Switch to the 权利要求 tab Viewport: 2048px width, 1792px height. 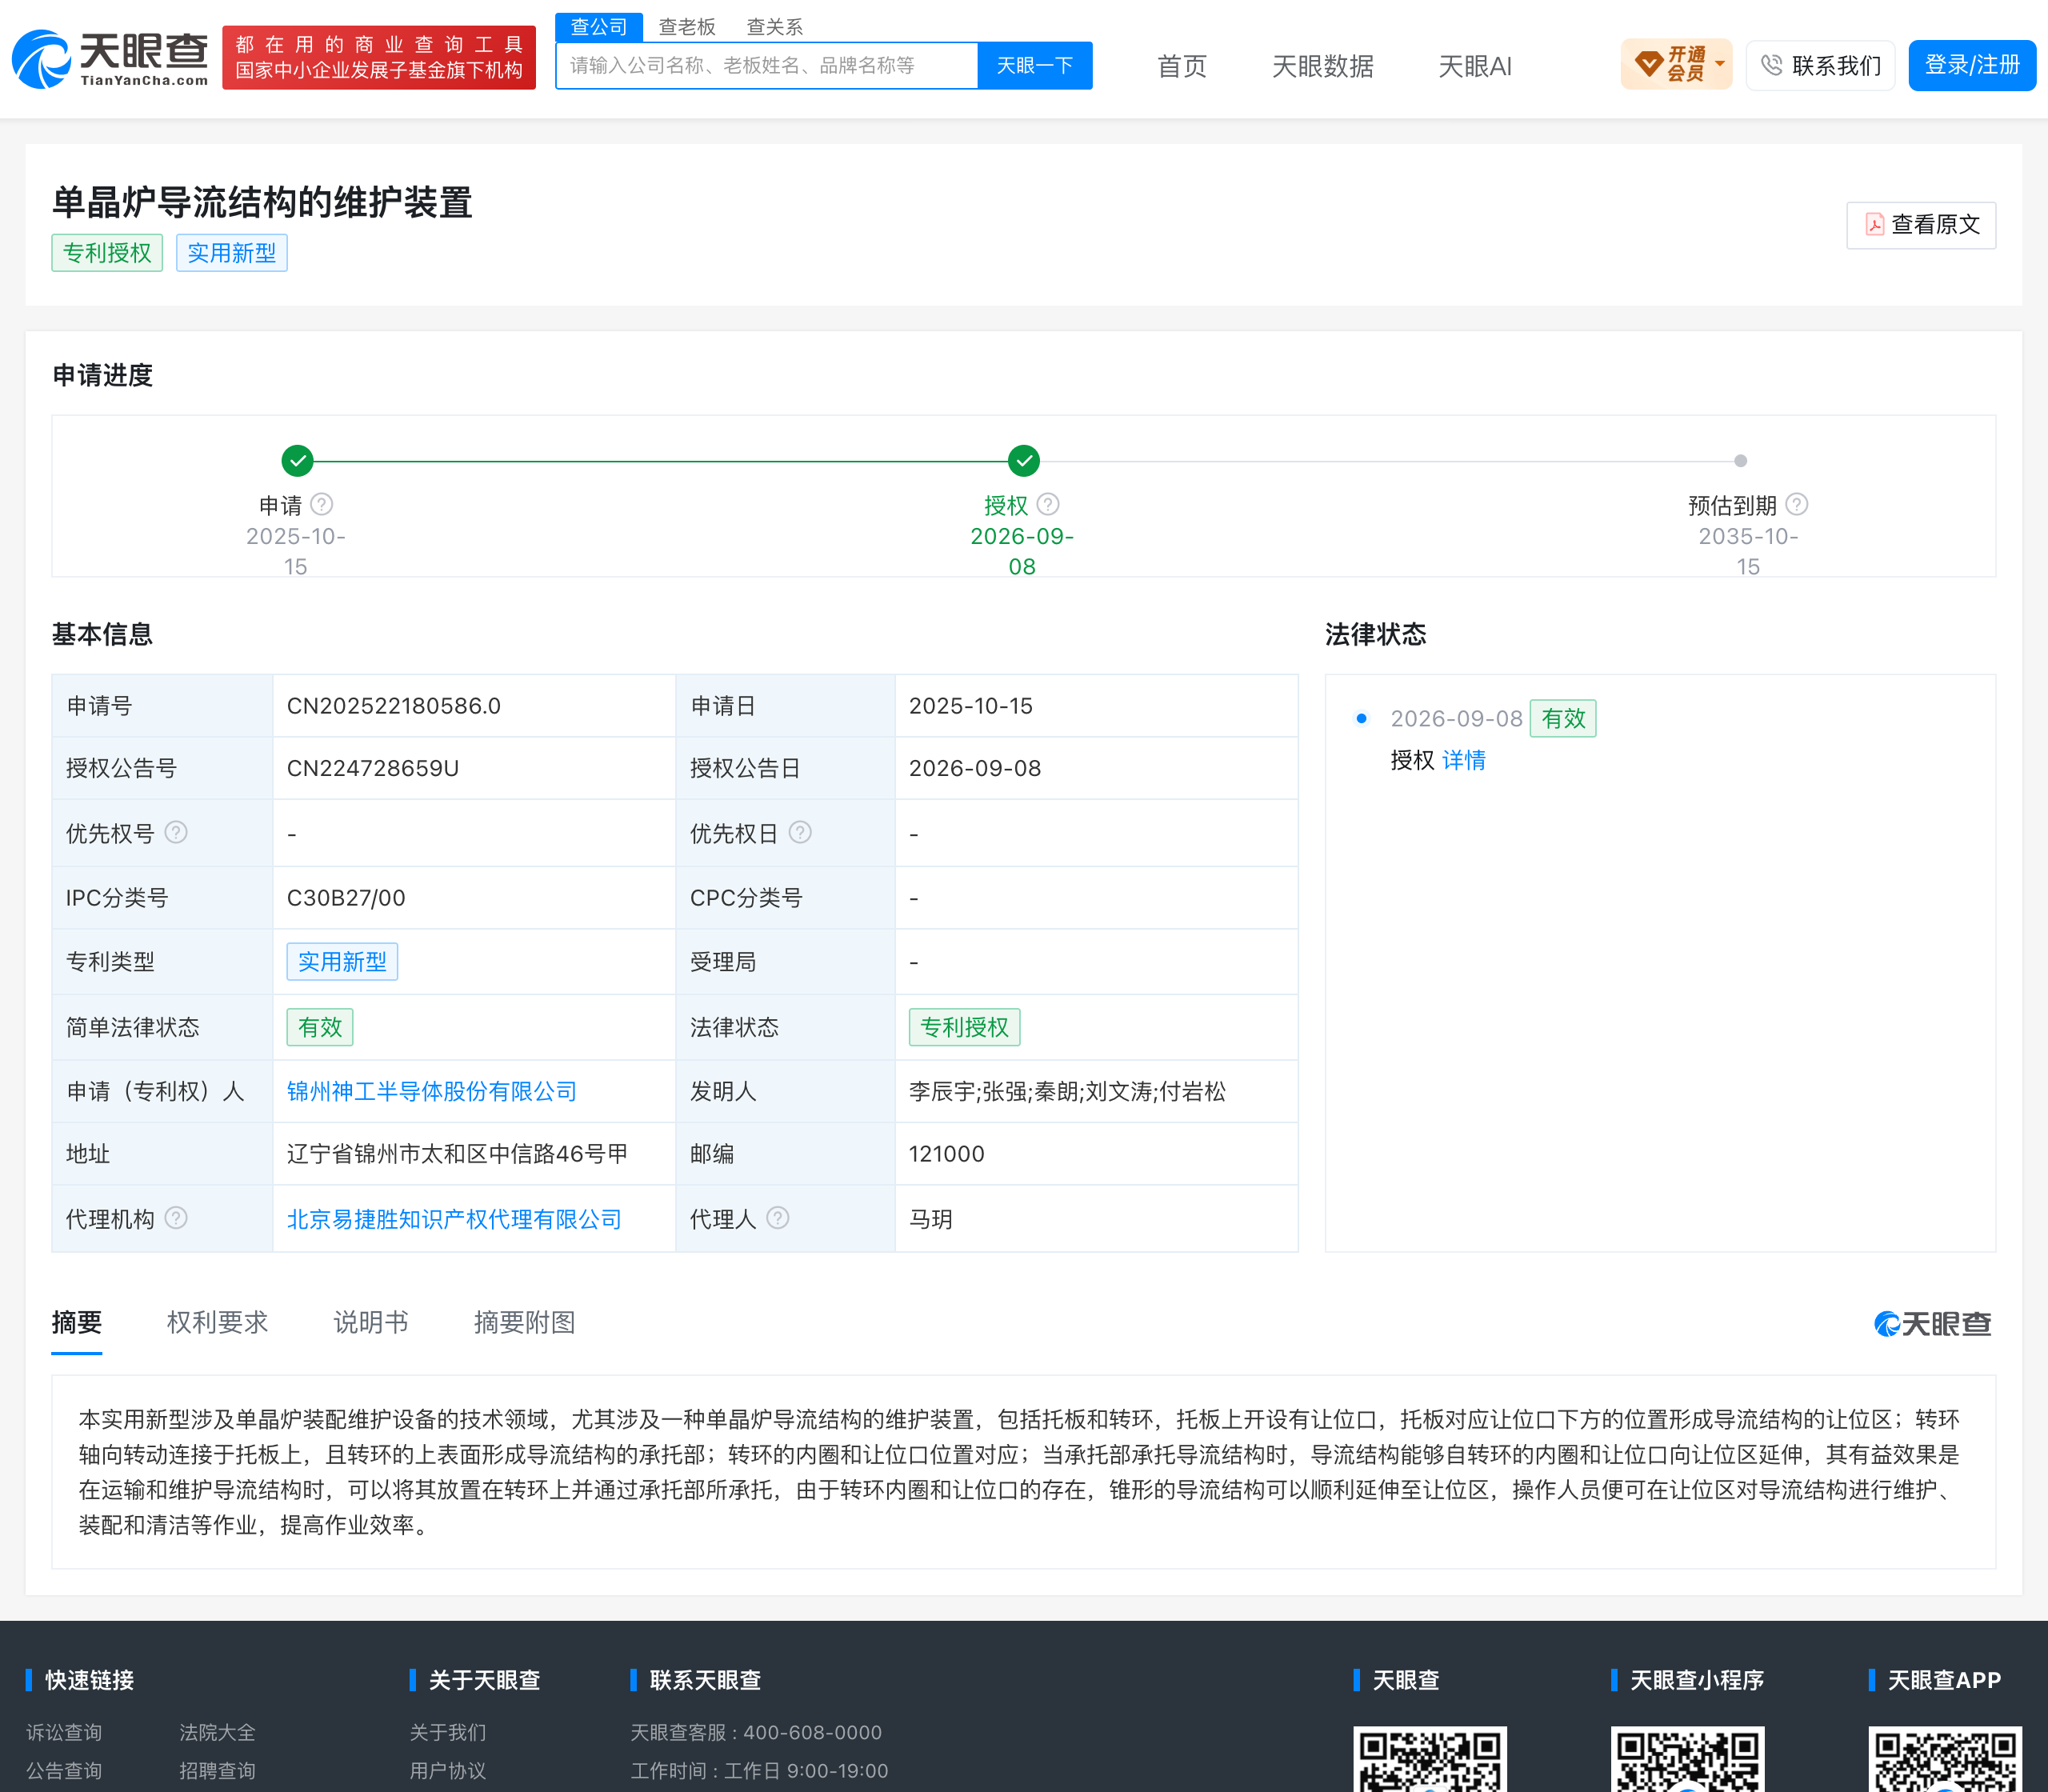[x=217, y=1322]
